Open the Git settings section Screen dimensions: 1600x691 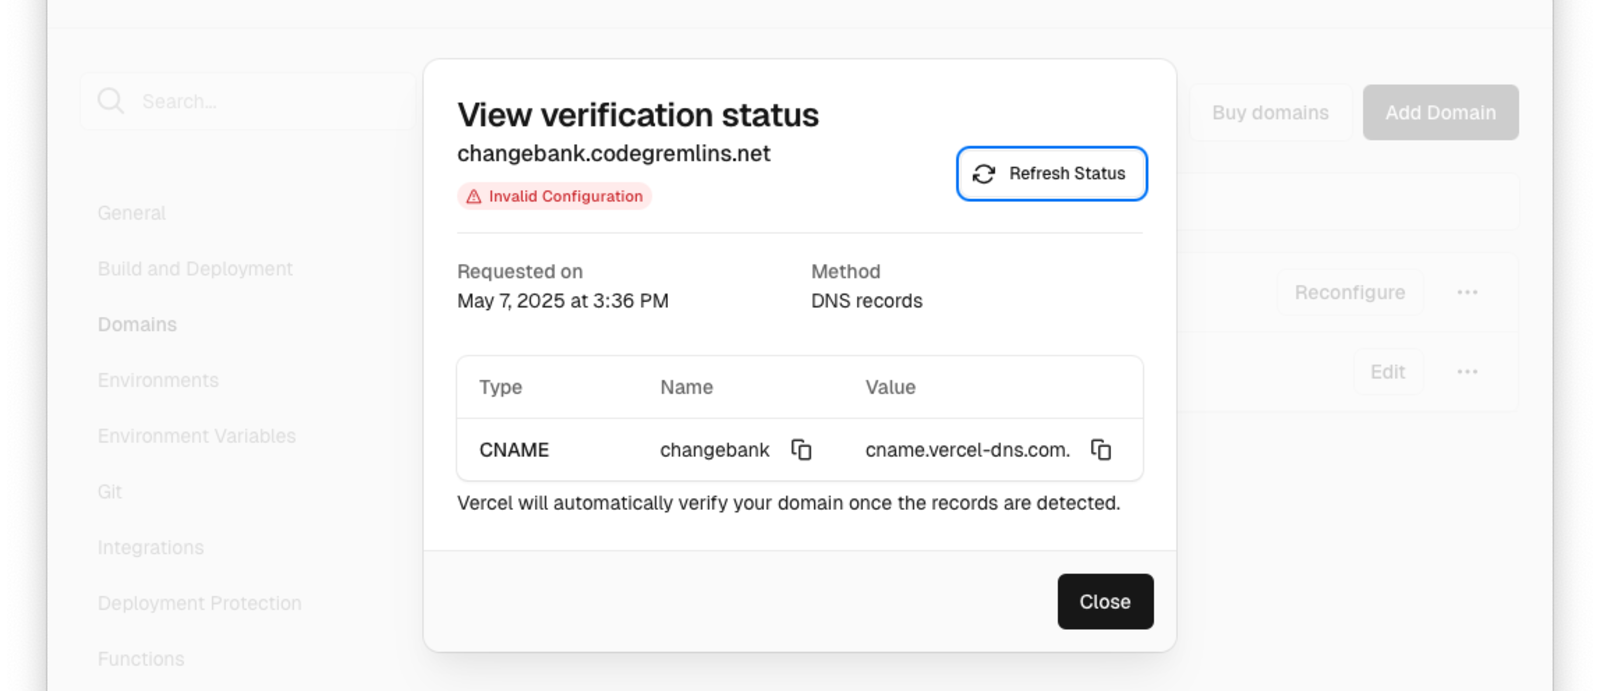coord(110,492)
